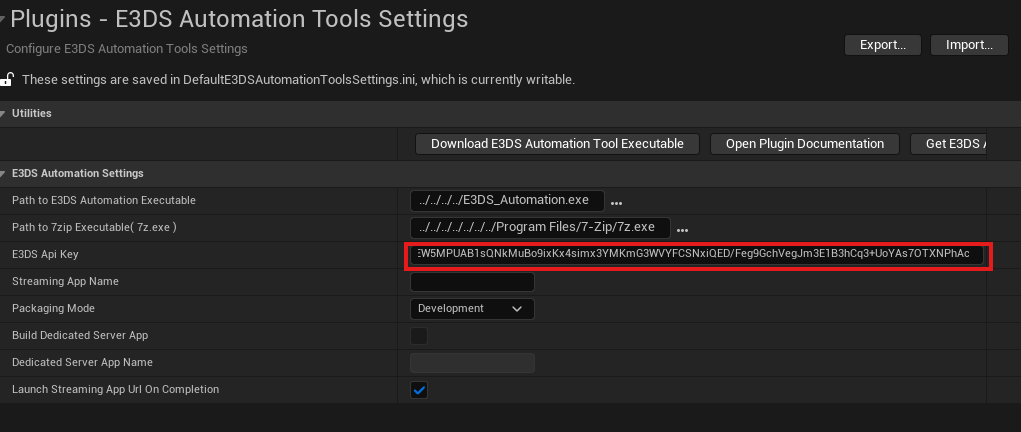Screen dimensions: 1021x432
Task: Click the lock icon beside the writable settings notice
Action: (x=7, y=79)
